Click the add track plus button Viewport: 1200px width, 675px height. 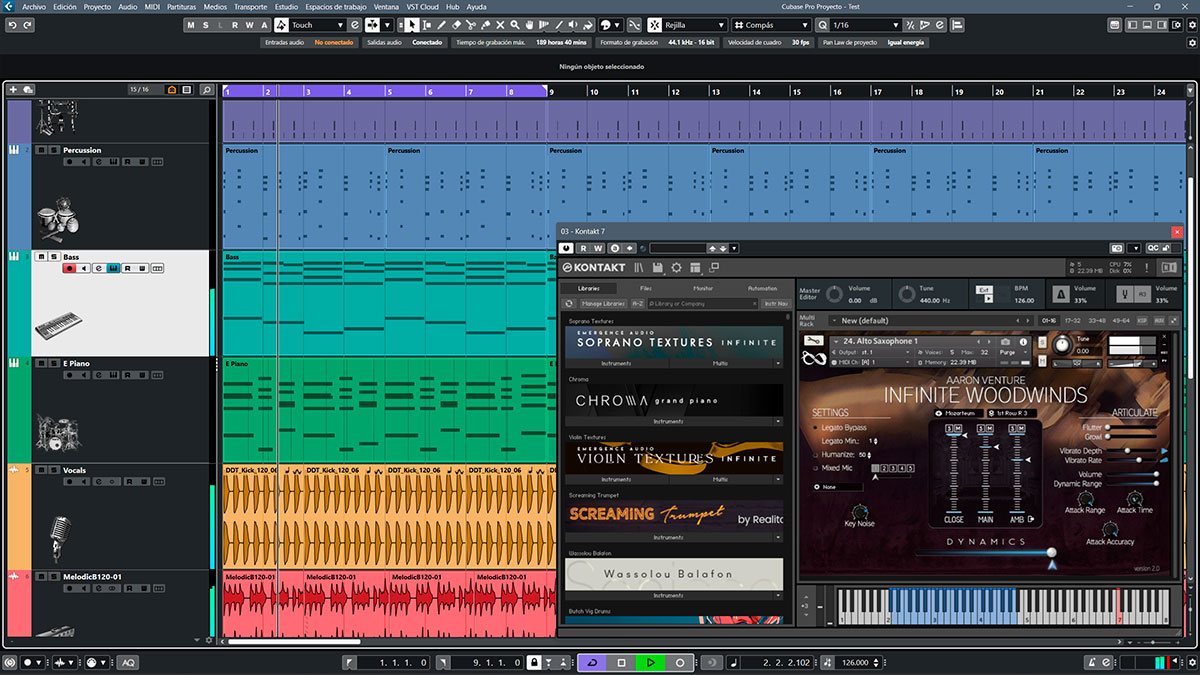(13, 90)
